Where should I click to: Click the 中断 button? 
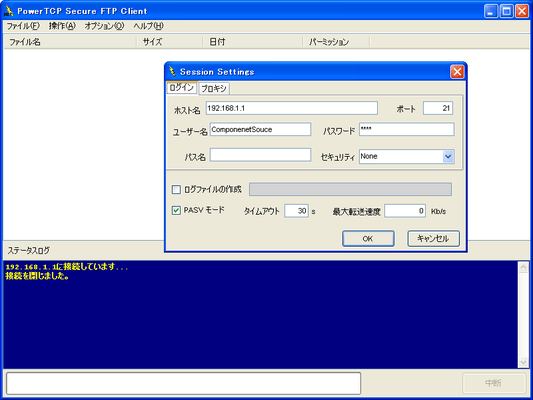(494, 383)
